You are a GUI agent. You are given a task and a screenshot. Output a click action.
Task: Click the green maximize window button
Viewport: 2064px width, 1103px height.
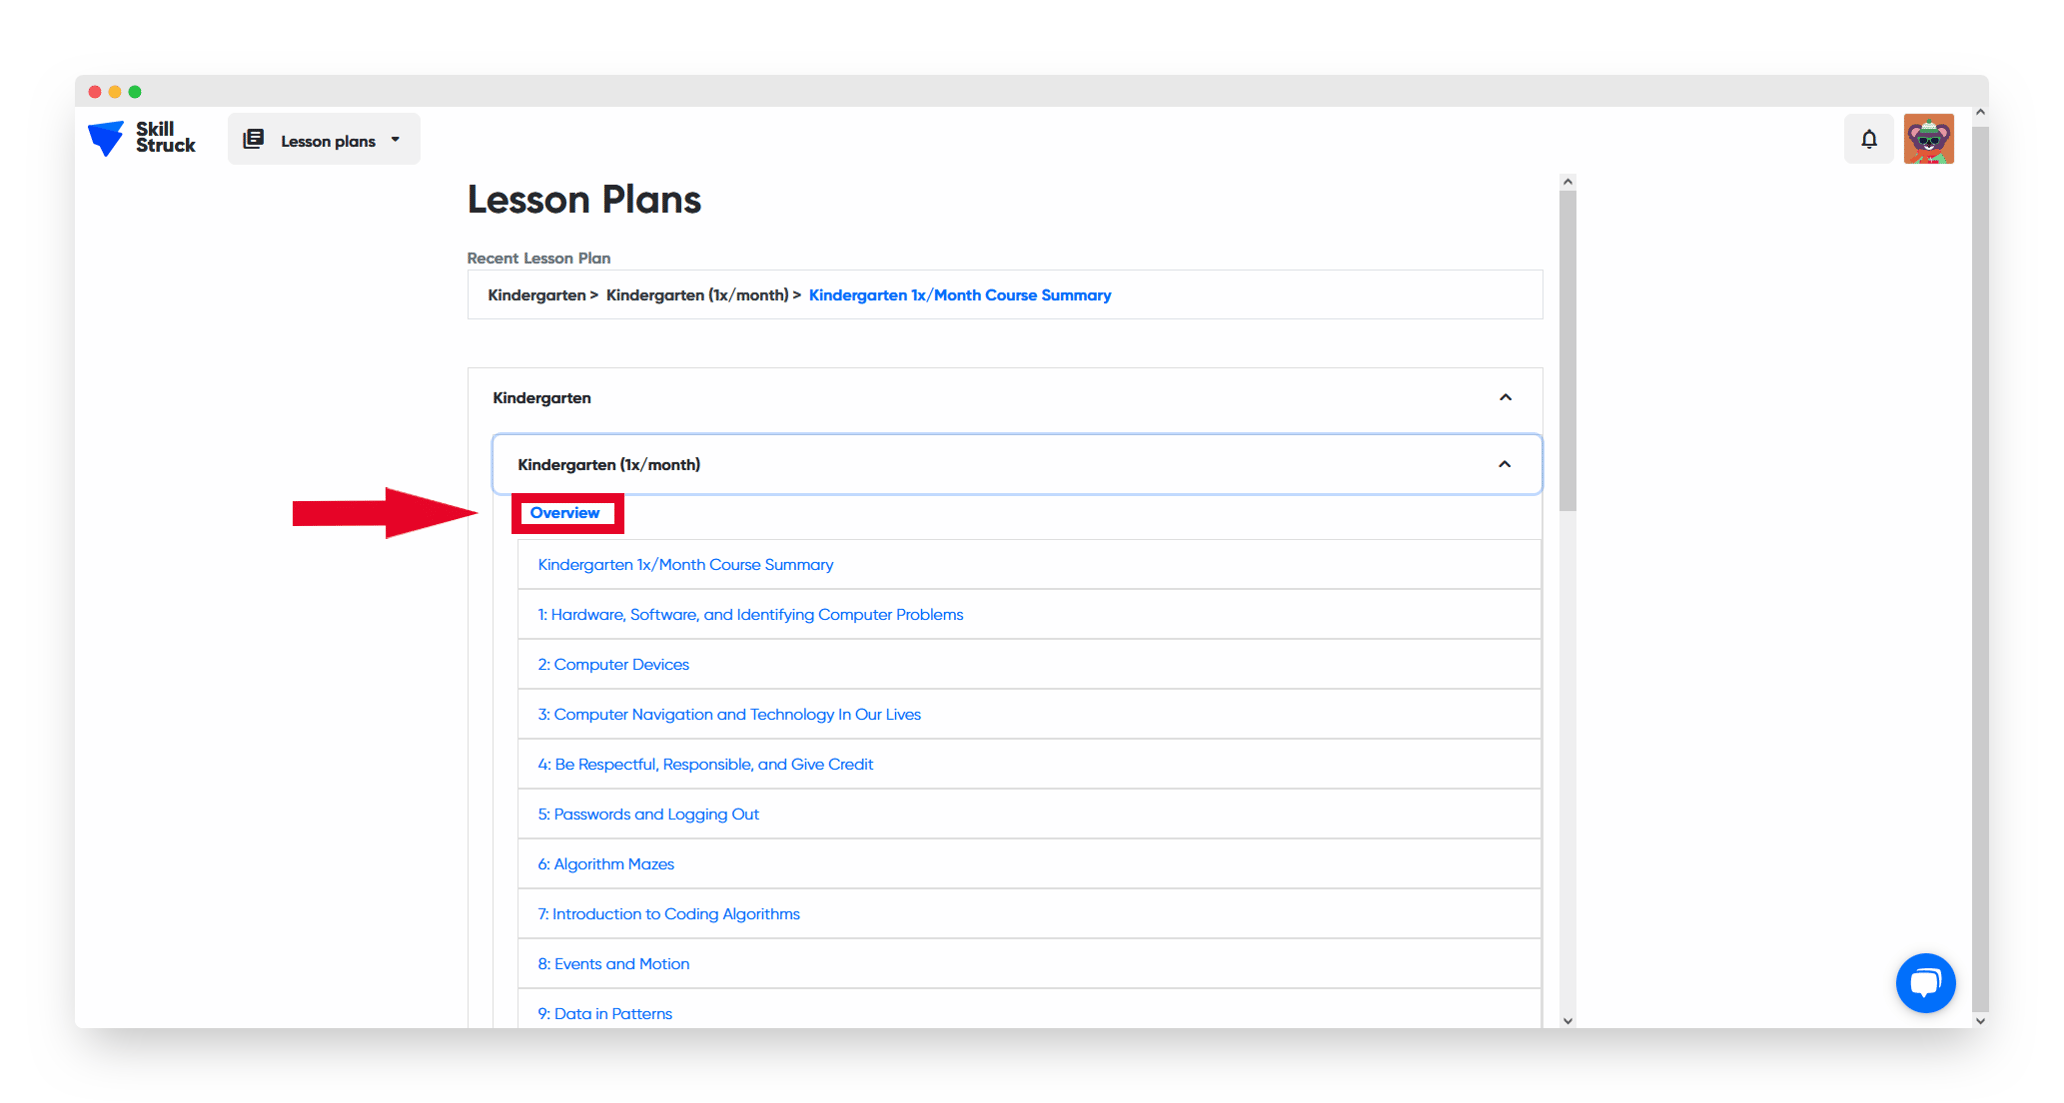pos(133,91)
